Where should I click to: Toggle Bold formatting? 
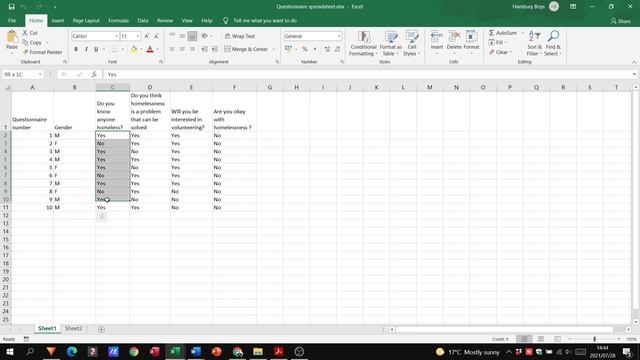tap(76, 49)
